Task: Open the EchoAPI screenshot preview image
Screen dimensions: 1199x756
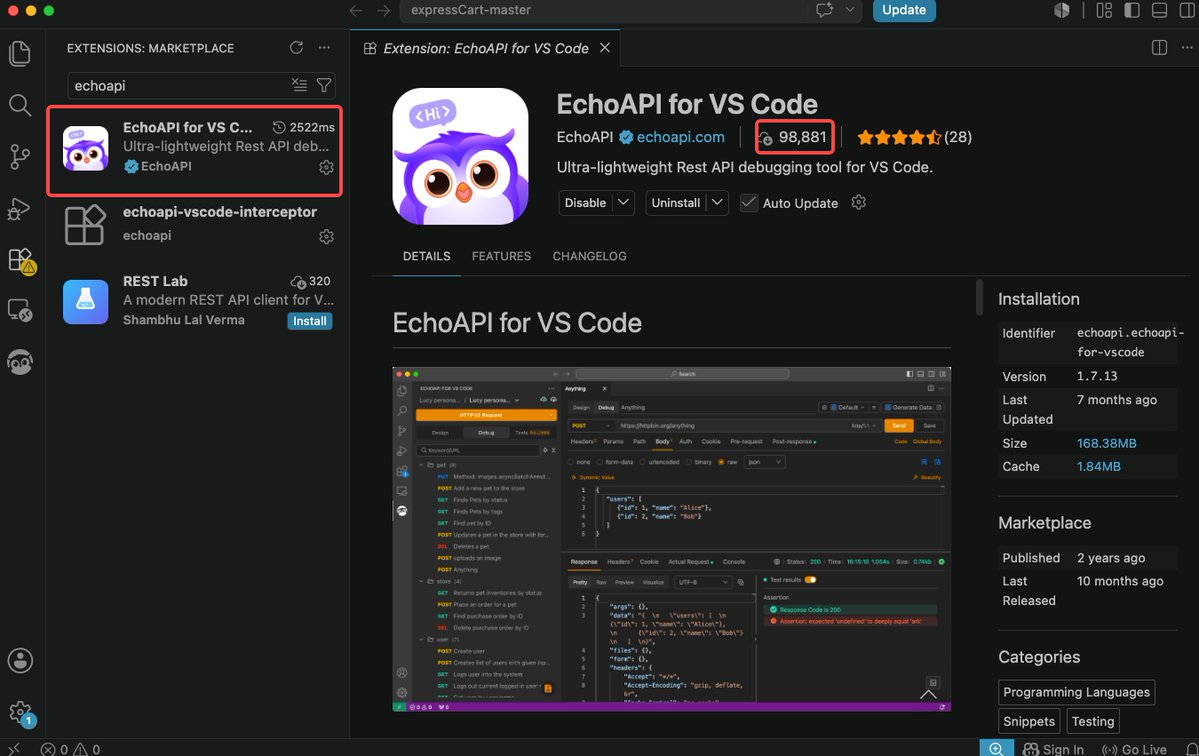Action: click(671, 539)
